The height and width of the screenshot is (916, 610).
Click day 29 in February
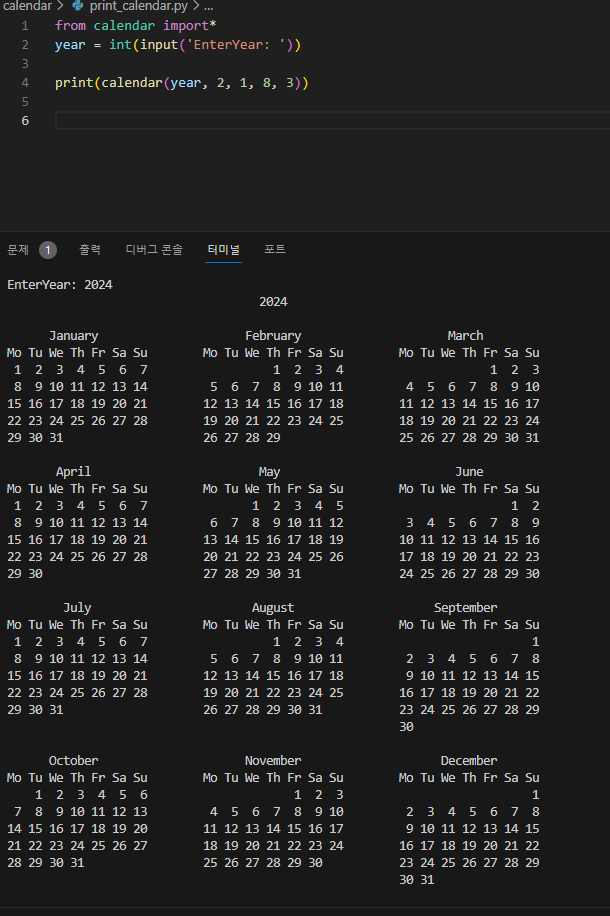point(273,438)
